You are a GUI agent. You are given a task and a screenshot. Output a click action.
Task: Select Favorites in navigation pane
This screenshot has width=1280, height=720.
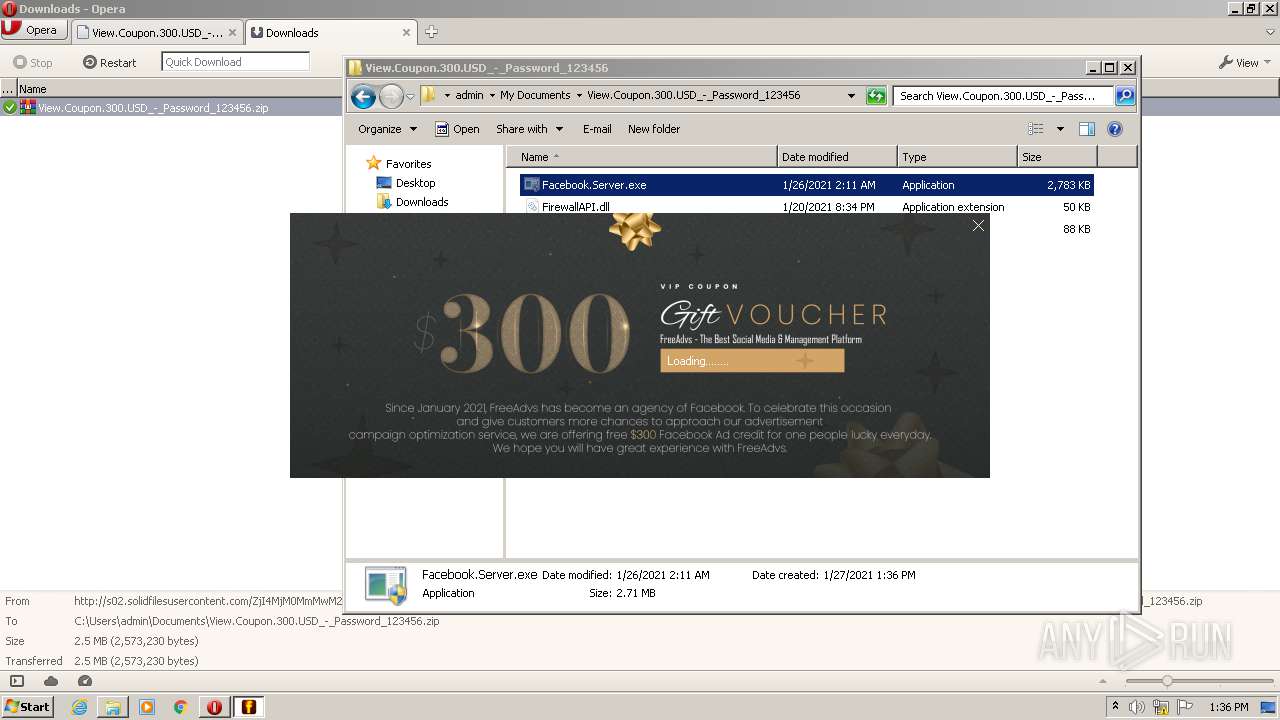399,163
